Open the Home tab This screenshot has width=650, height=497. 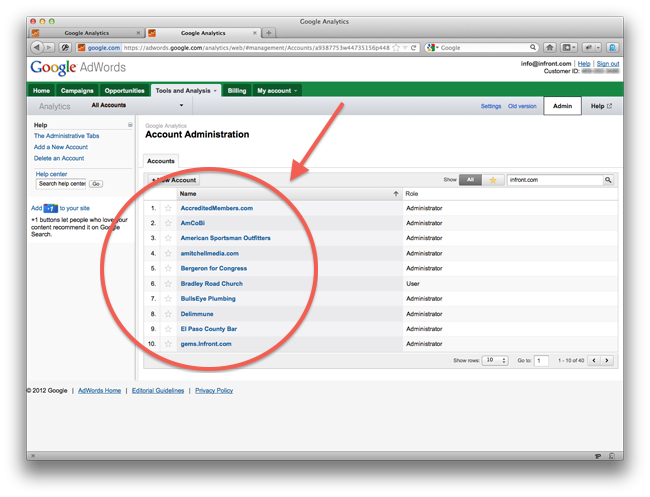coord(41,90)
